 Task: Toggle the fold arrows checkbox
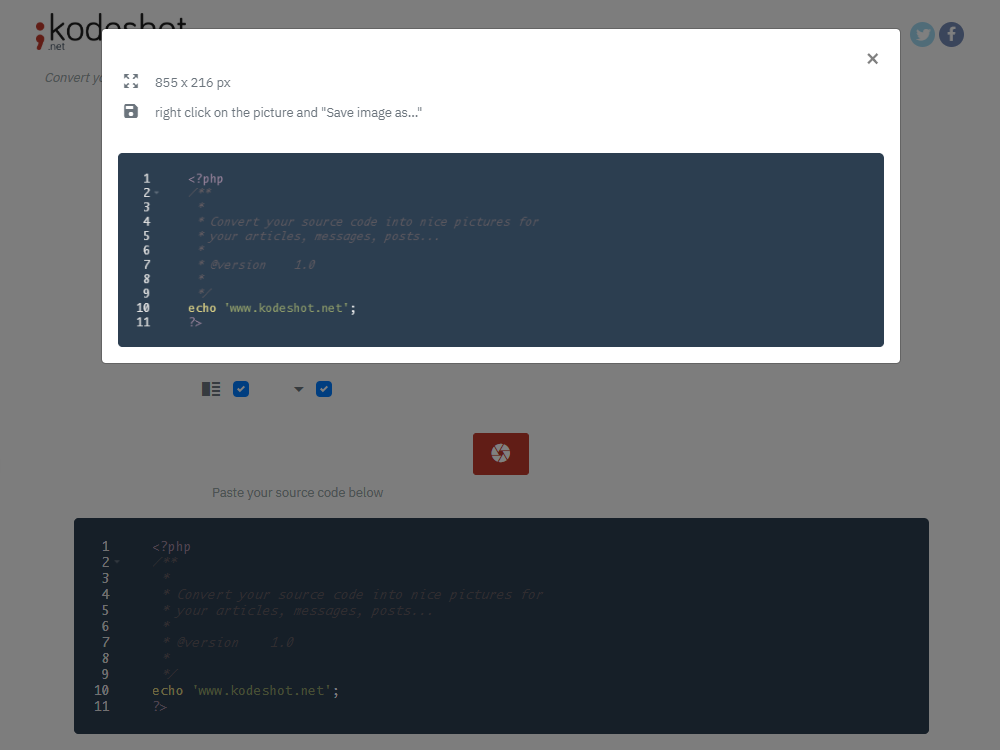click(x=324, y=389)
